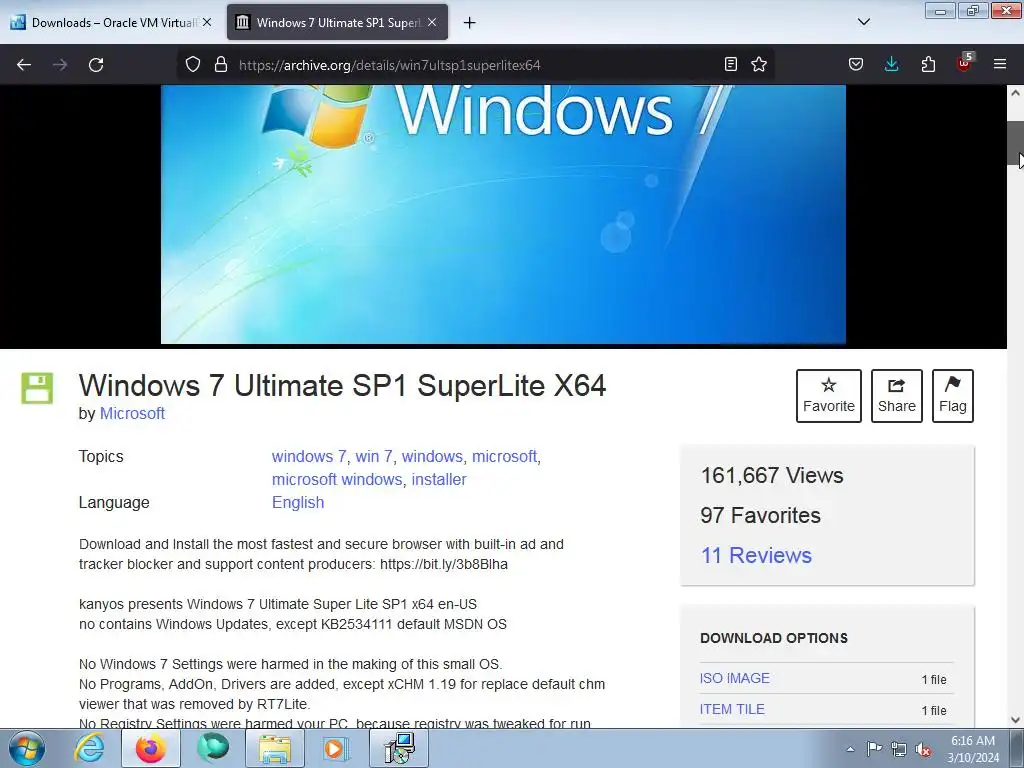Open the teal globe browser taskbar icon
1024x768 pixels.
click(x=213, y=748)
